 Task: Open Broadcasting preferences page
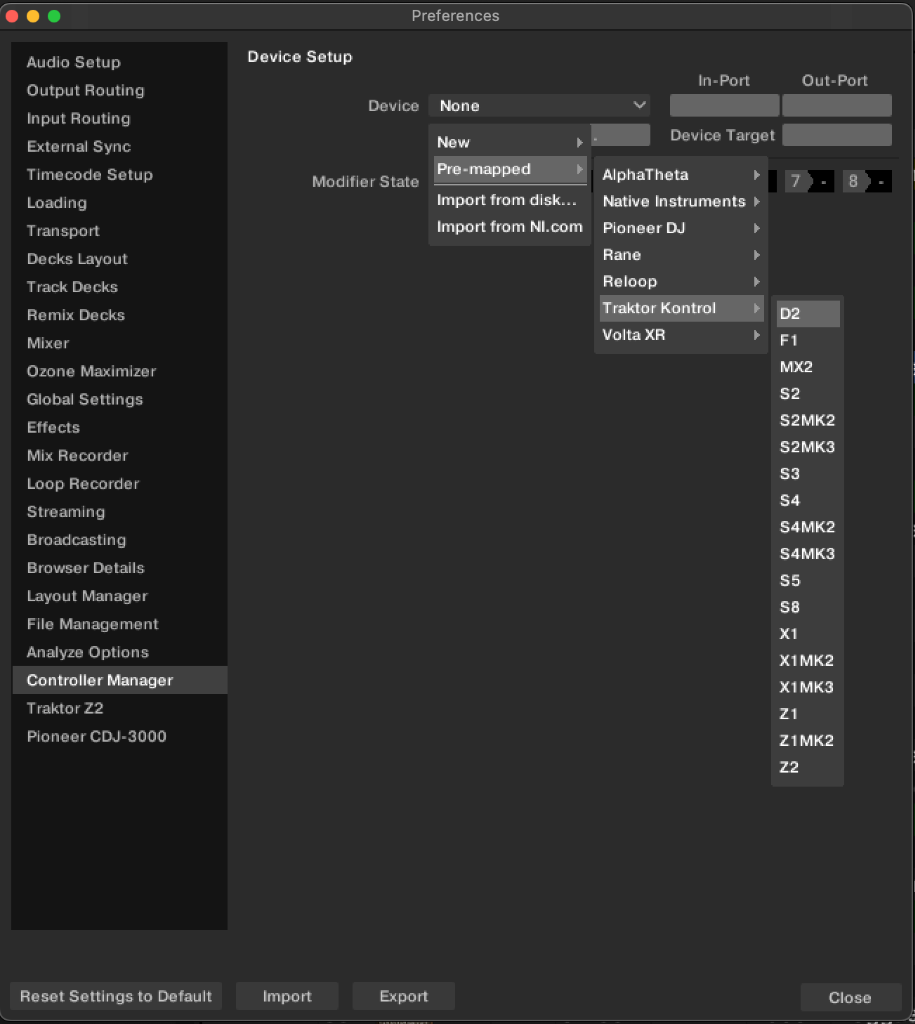click(120, 539)
